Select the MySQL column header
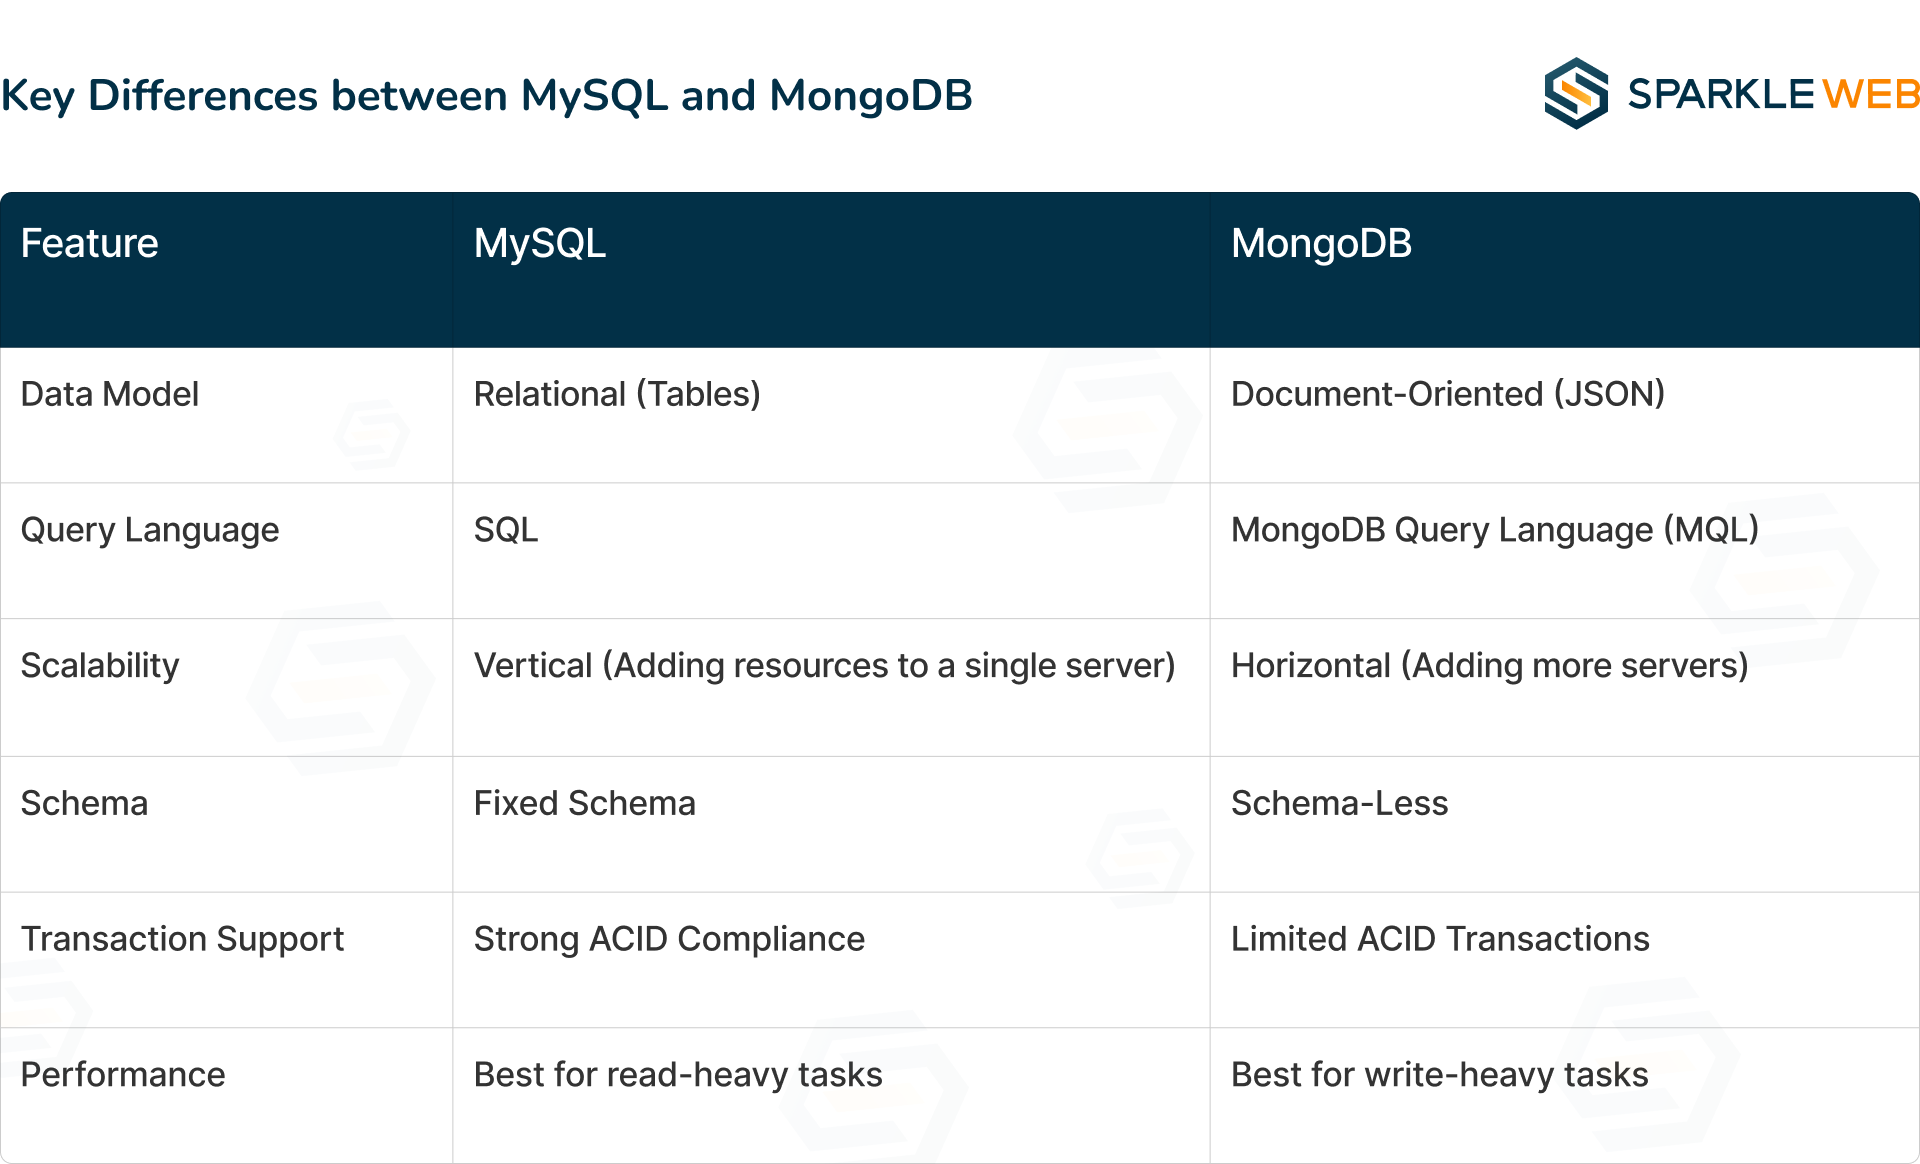 click(x=540, y=244)
